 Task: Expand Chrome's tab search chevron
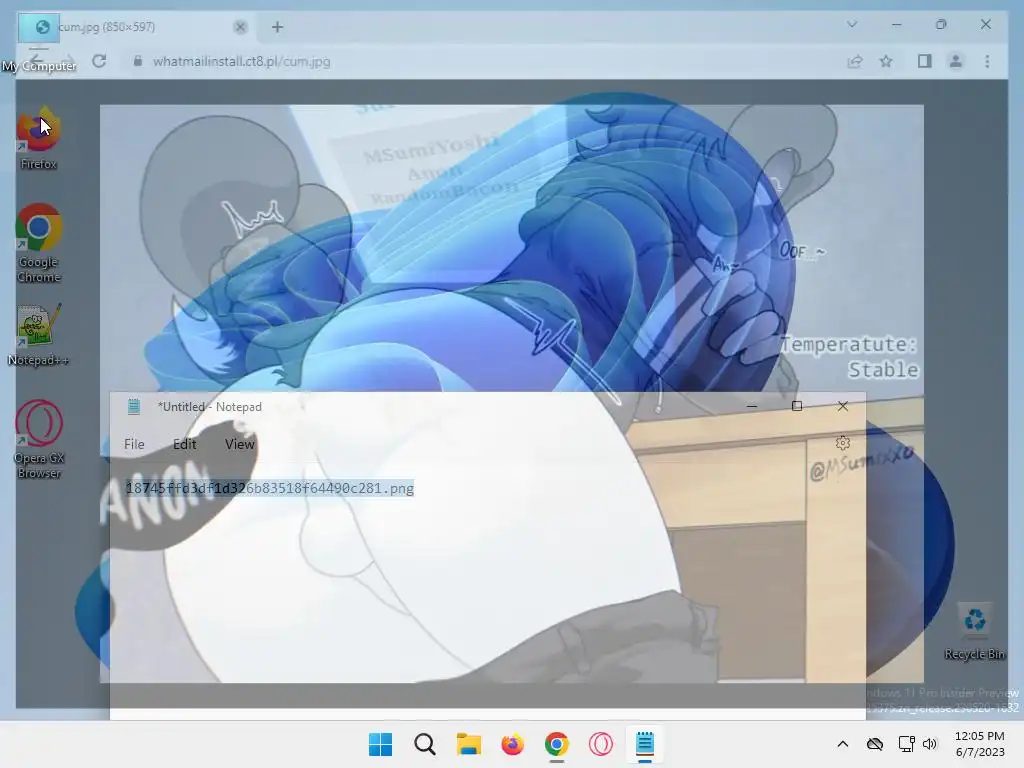852,25
